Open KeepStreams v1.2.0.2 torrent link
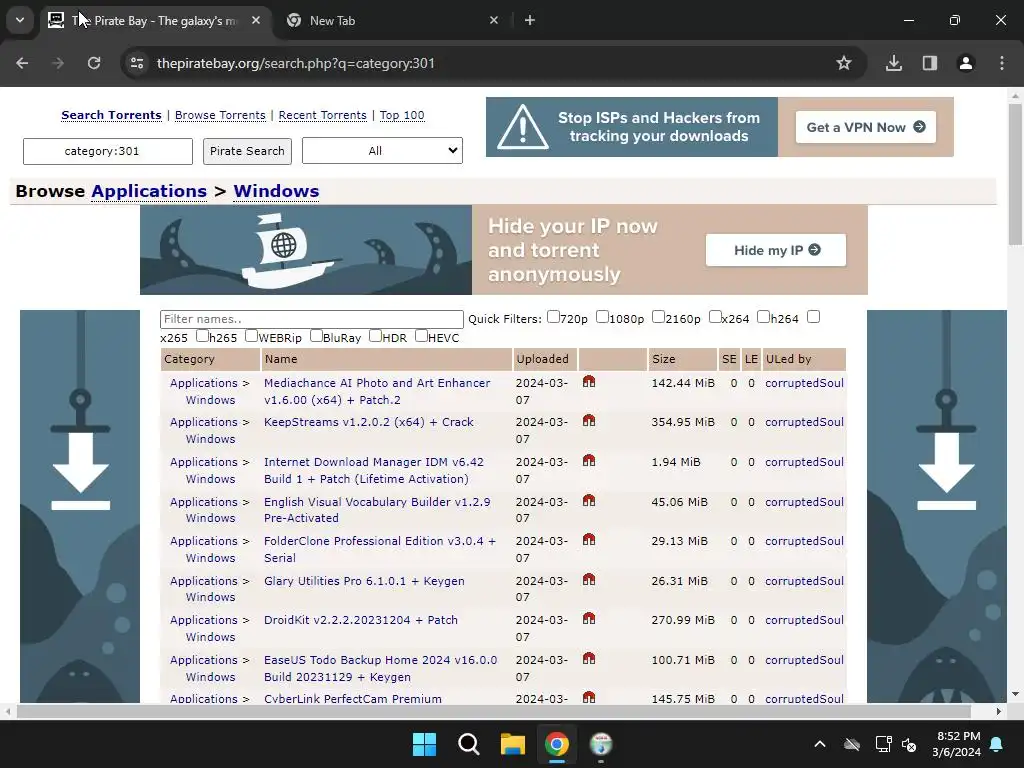 point(368,422)
